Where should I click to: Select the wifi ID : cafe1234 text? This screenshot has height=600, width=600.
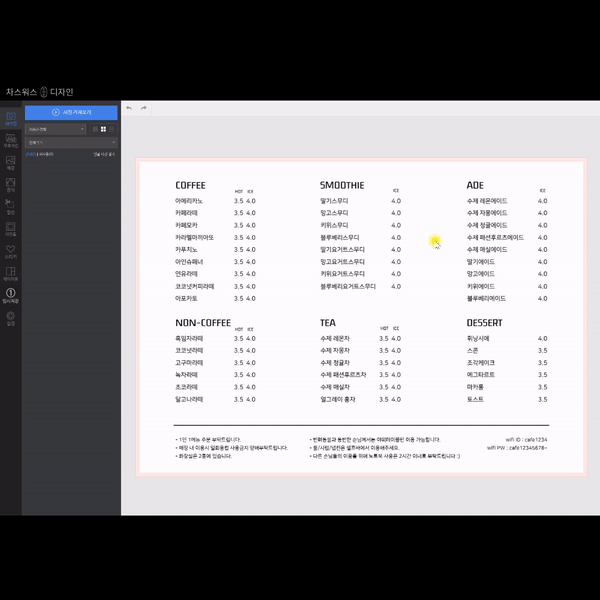[x=526, y=440]
